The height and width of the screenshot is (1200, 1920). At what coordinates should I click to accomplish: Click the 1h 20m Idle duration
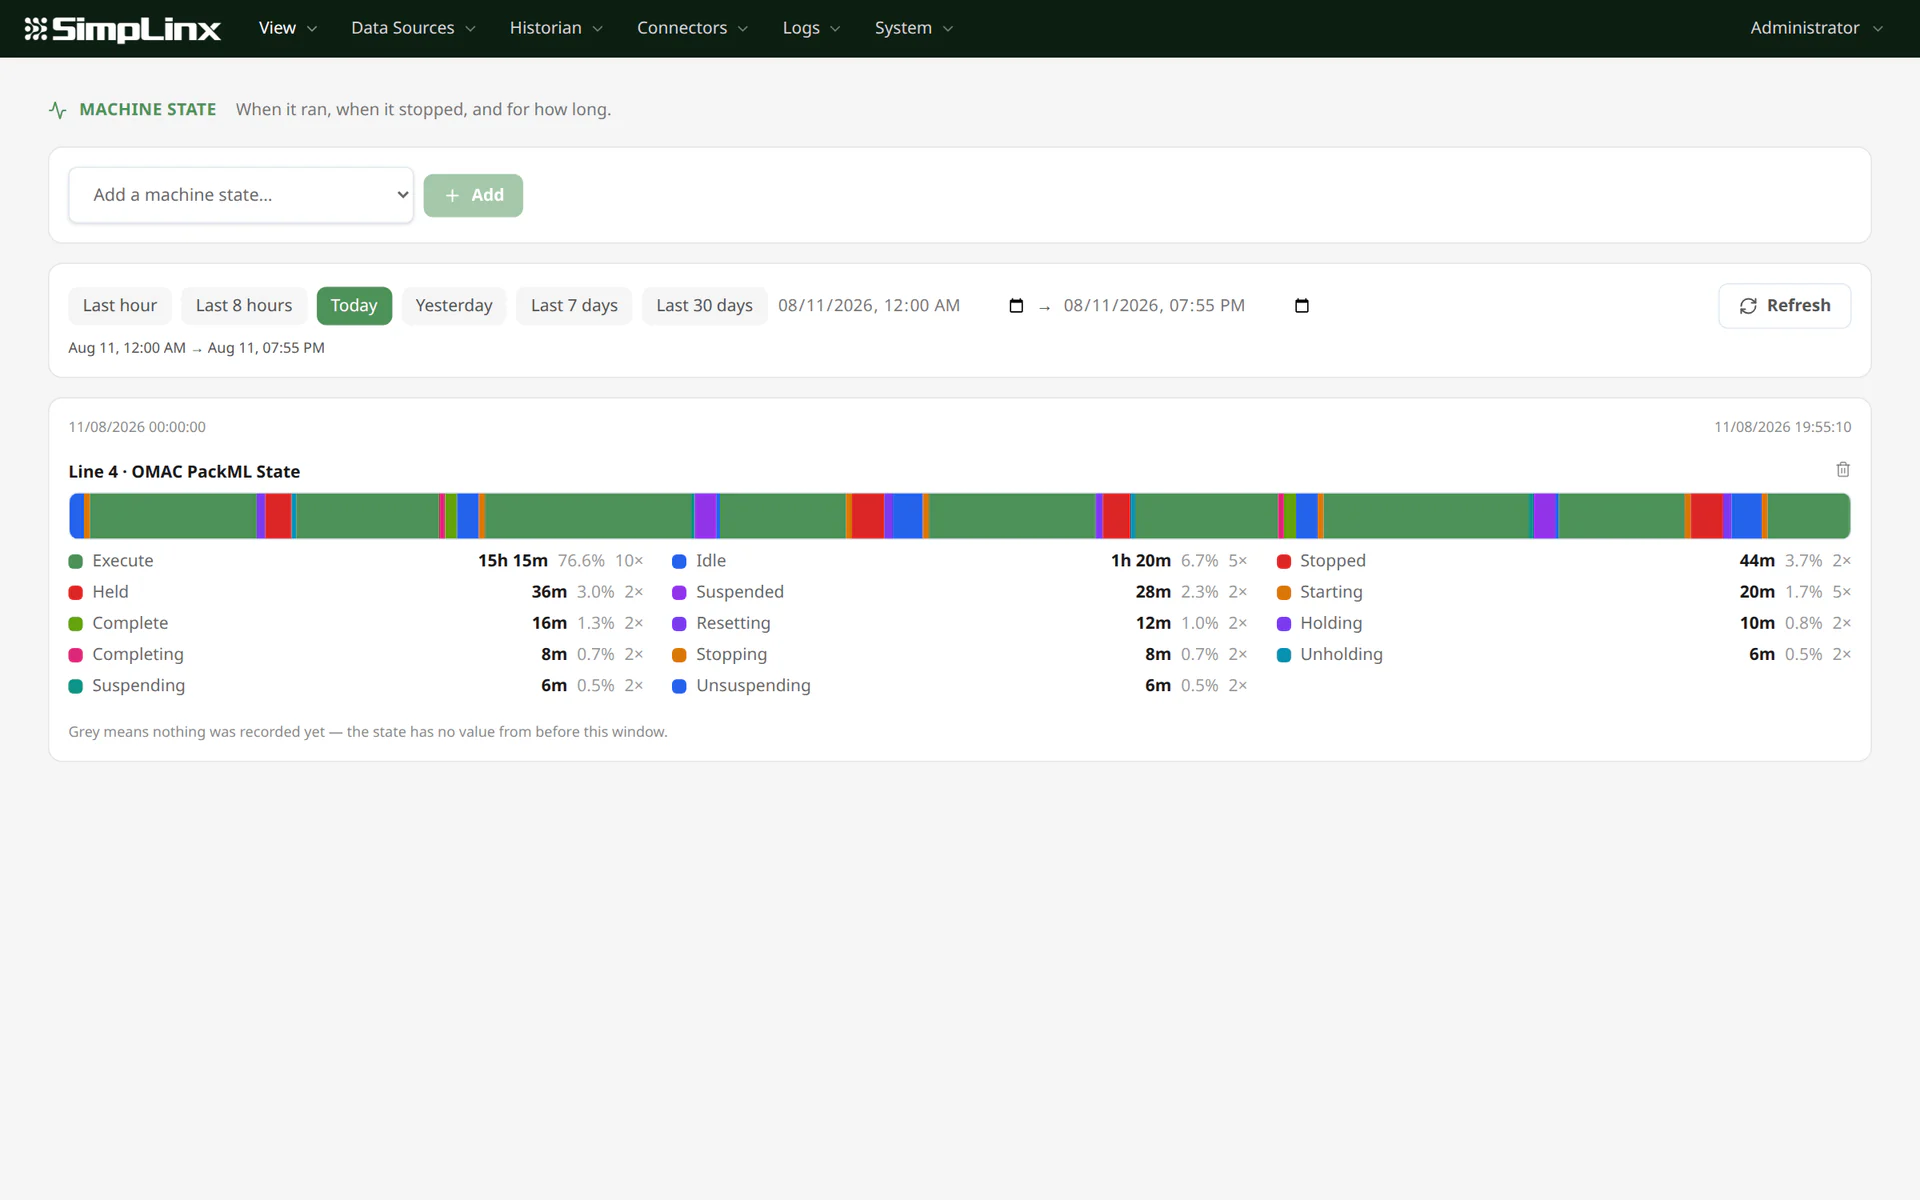point(1141,561)
